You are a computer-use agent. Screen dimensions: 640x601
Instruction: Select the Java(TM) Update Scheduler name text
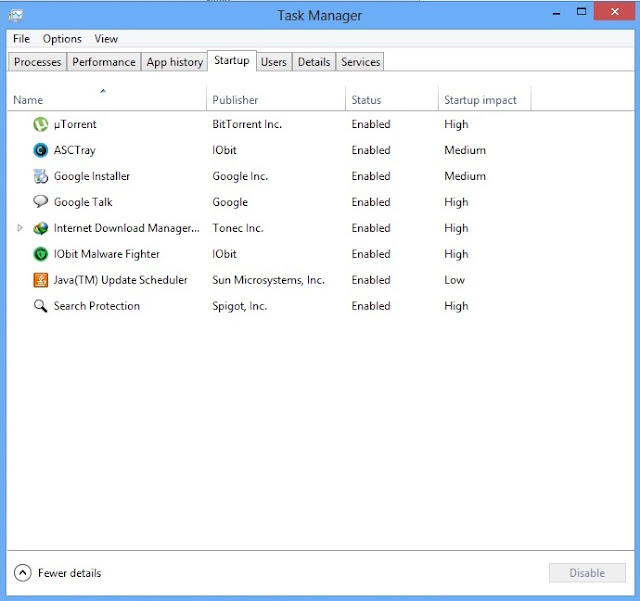120,280
